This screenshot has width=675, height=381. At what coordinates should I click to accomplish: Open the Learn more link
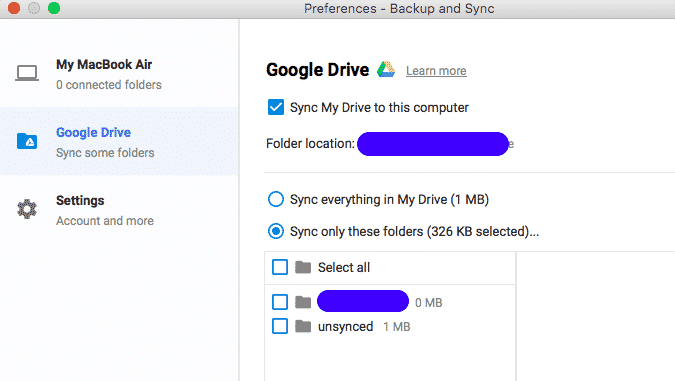tap(436, 71)
